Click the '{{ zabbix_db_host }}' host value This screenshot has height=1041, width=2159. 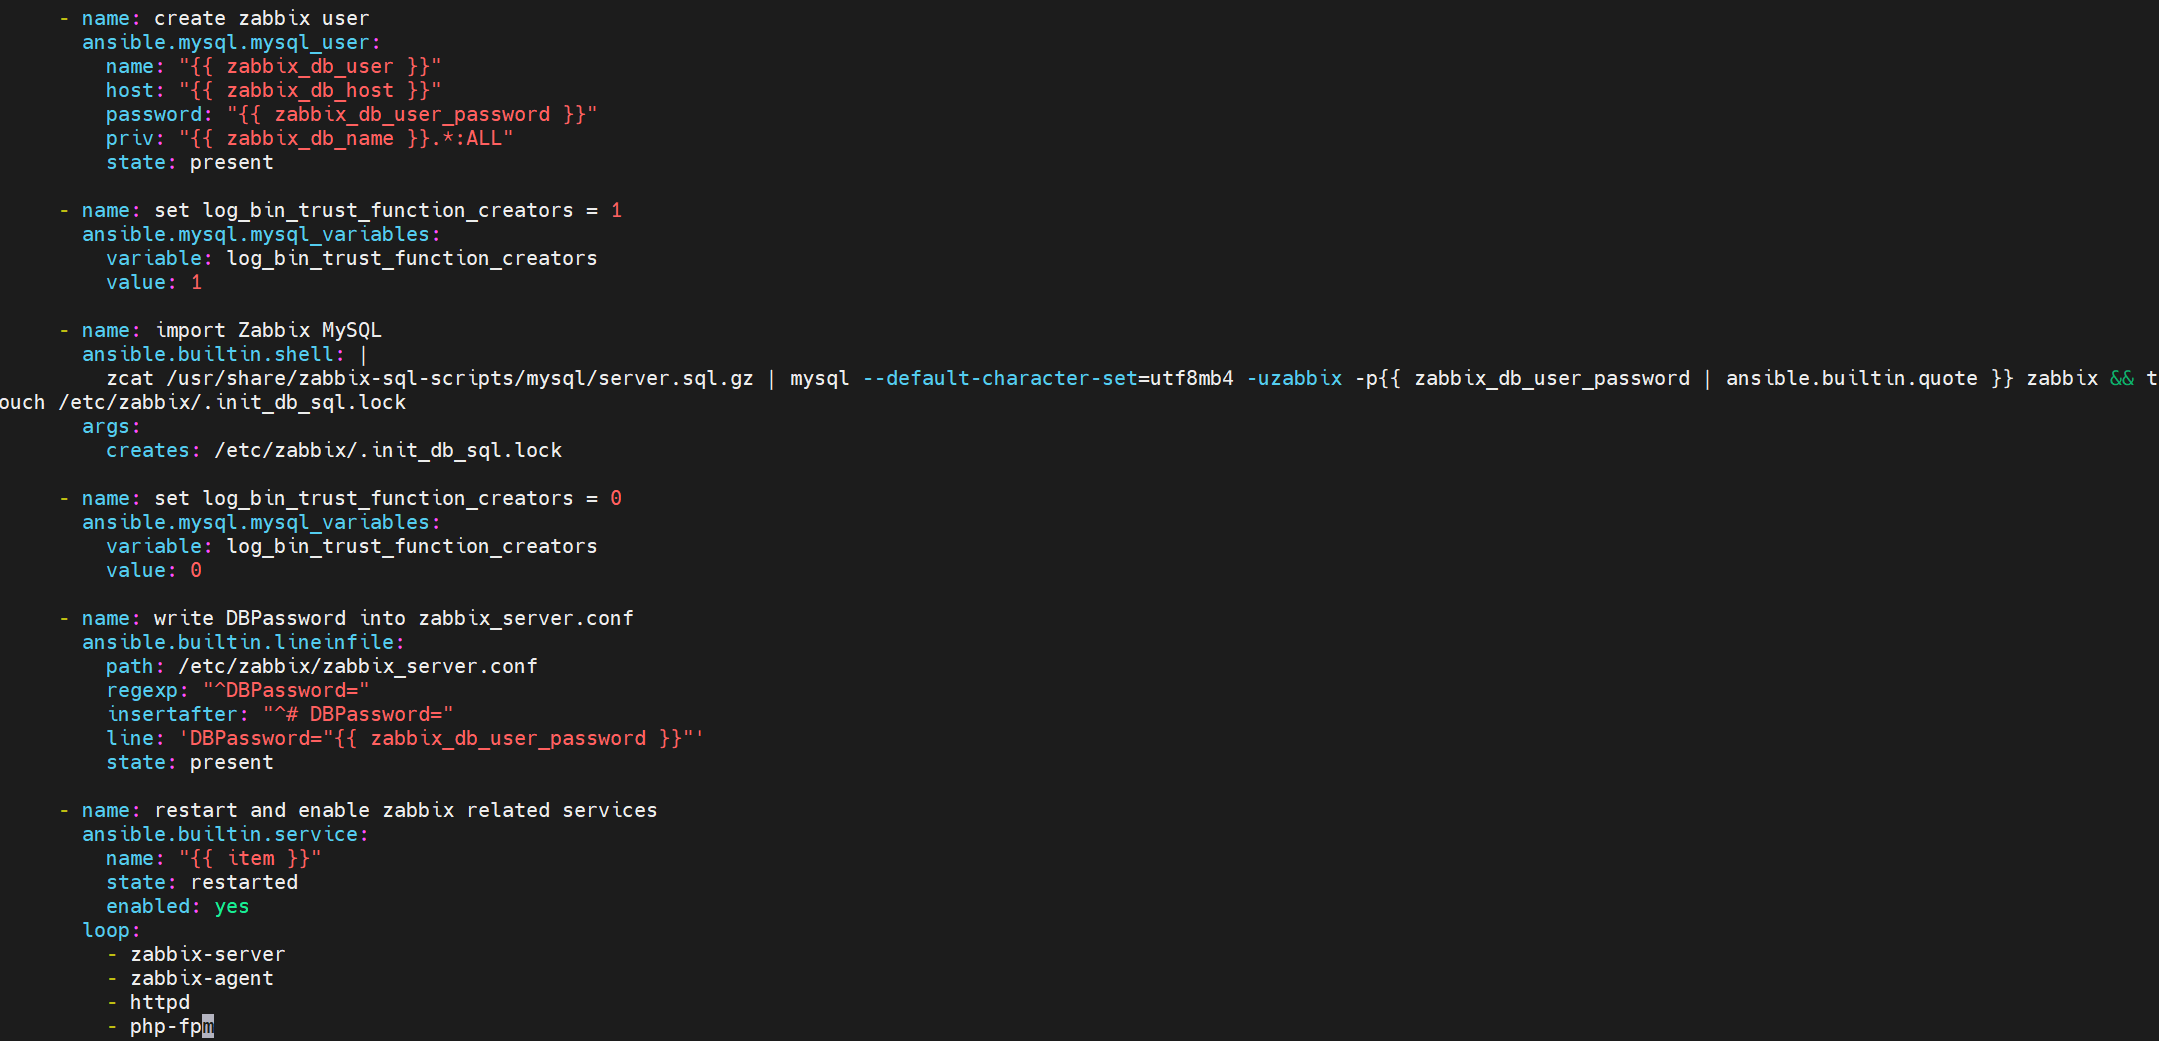pos(310,90)
